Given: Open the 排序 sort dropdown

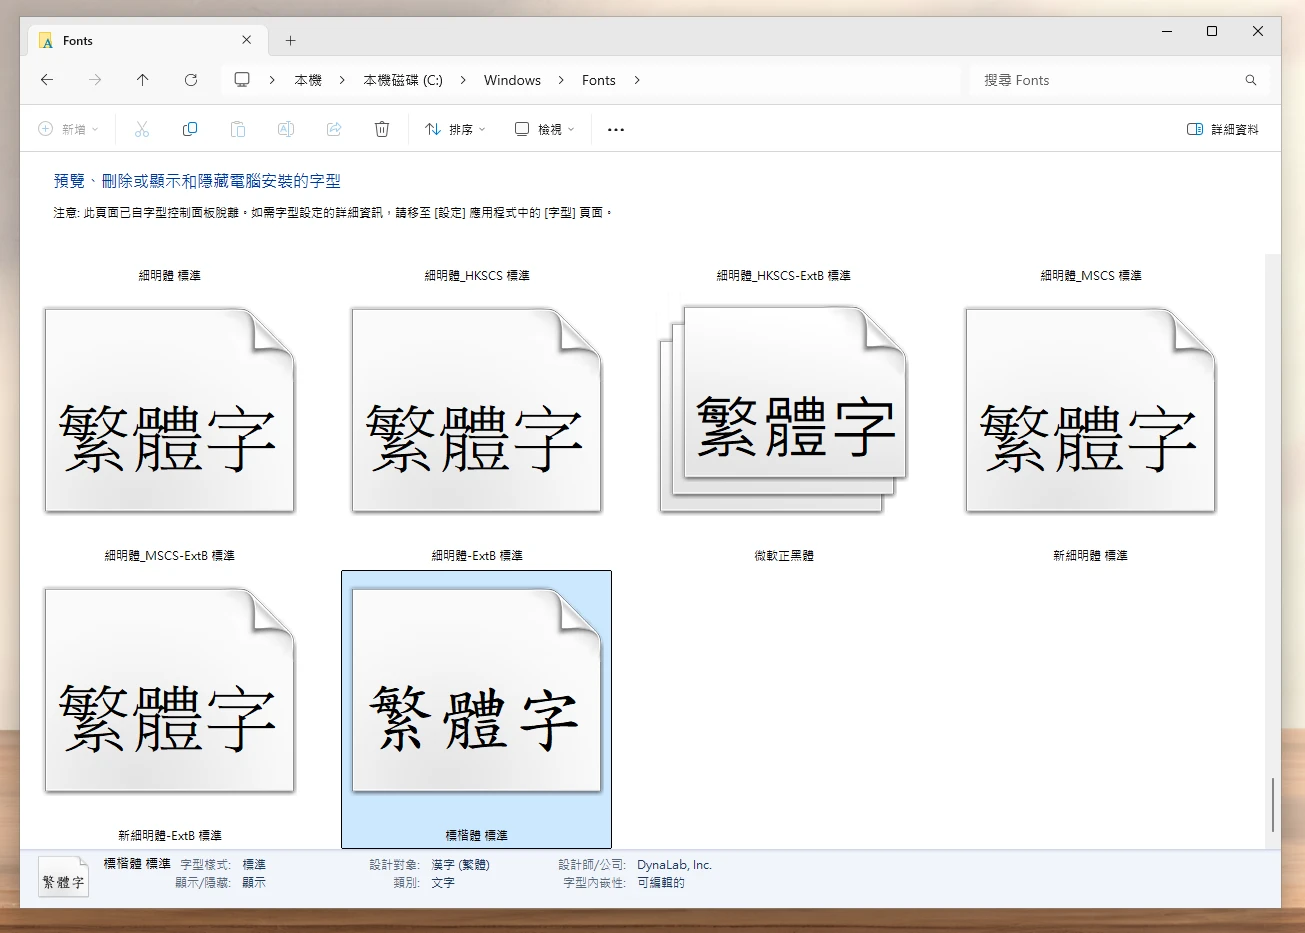Looking at the screenshot, I should 455,129.
